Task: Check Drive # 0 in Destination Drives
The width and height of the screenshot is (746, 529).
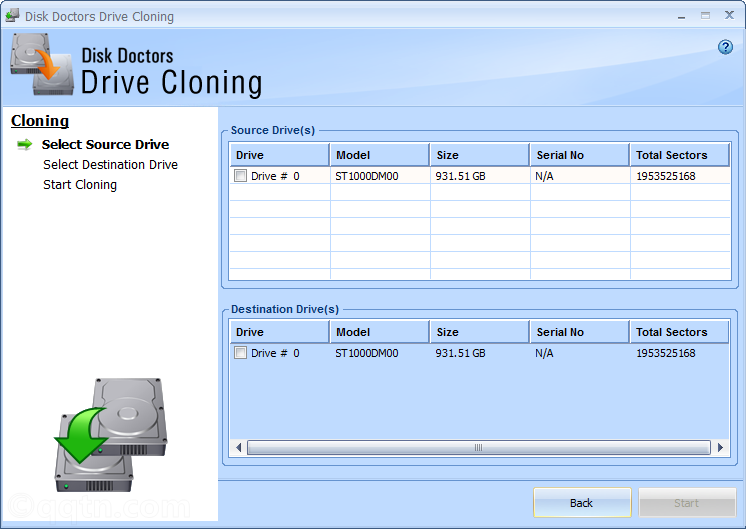Action: click(x=240, y=353)
